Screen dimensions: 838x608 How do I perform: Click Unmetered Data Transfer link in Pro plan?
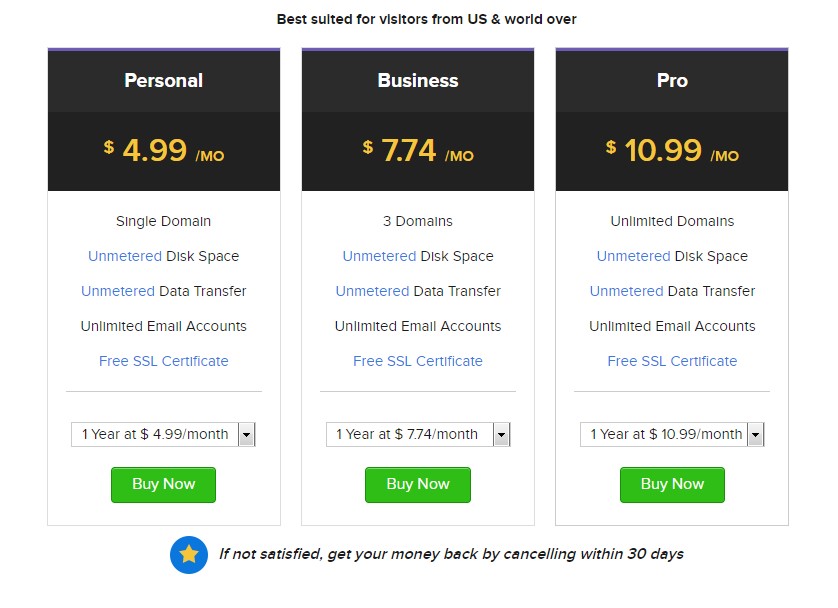pos(626,291)
